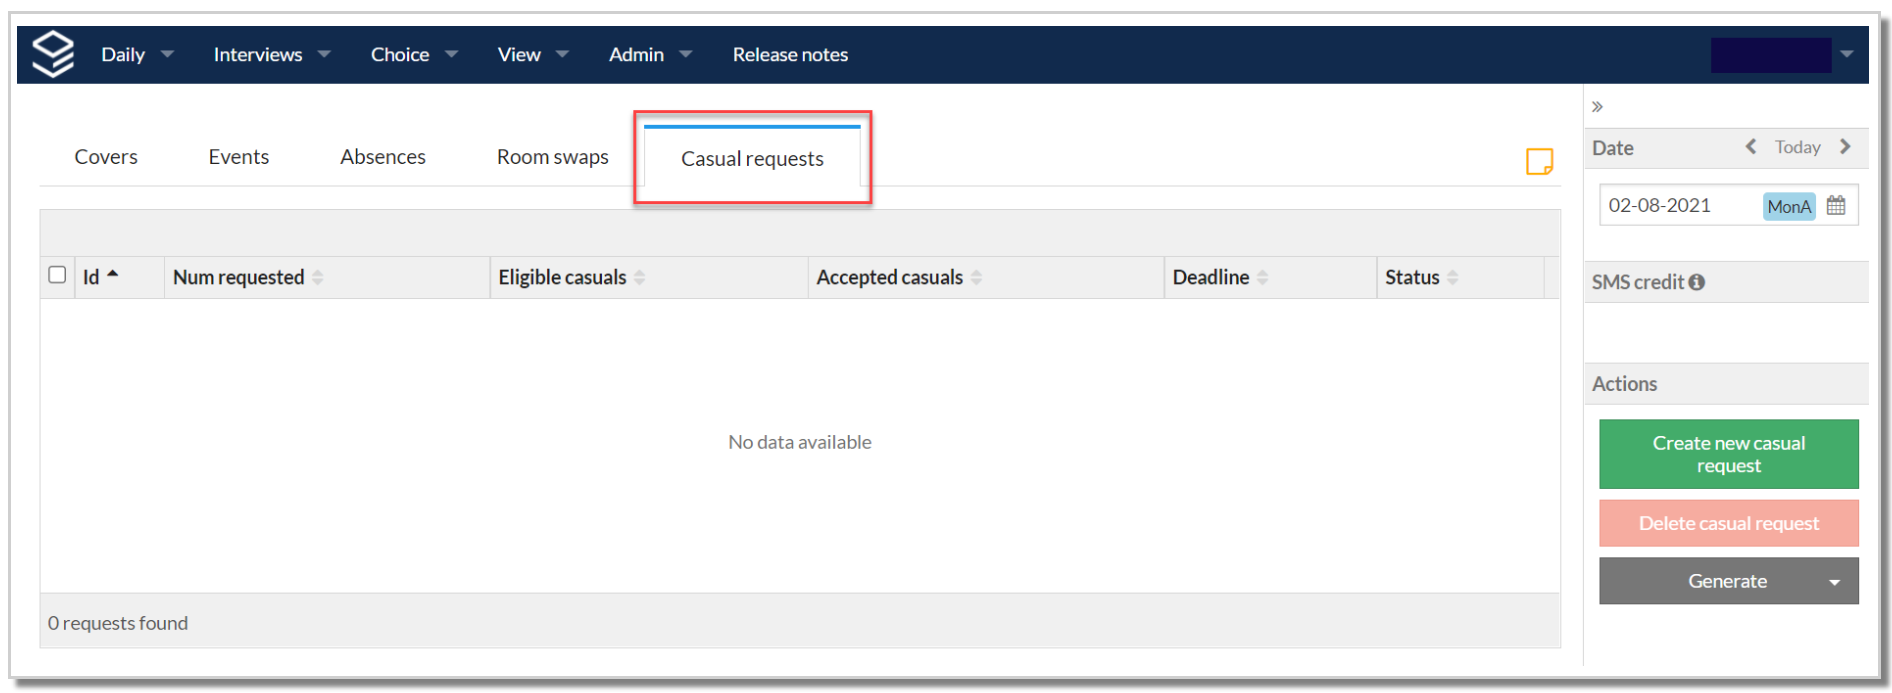Click the stacked layers app logo
Image resolution: width=1892 pixels, height=693 pixels.
tap(53, 54)
